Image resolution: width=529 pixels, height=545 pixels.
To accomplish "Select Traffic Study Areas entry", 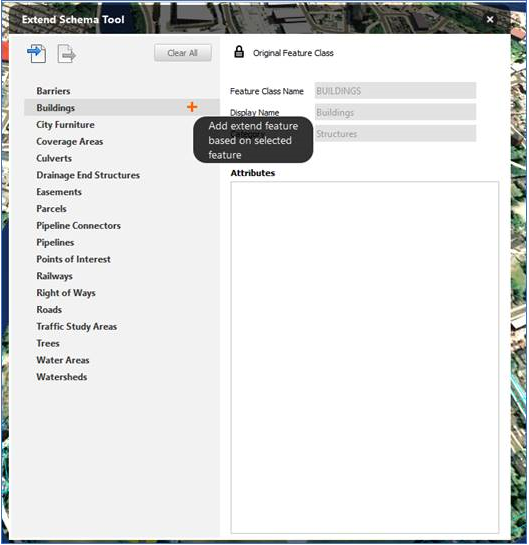I will pyautogui.click(x=77, y=326).
